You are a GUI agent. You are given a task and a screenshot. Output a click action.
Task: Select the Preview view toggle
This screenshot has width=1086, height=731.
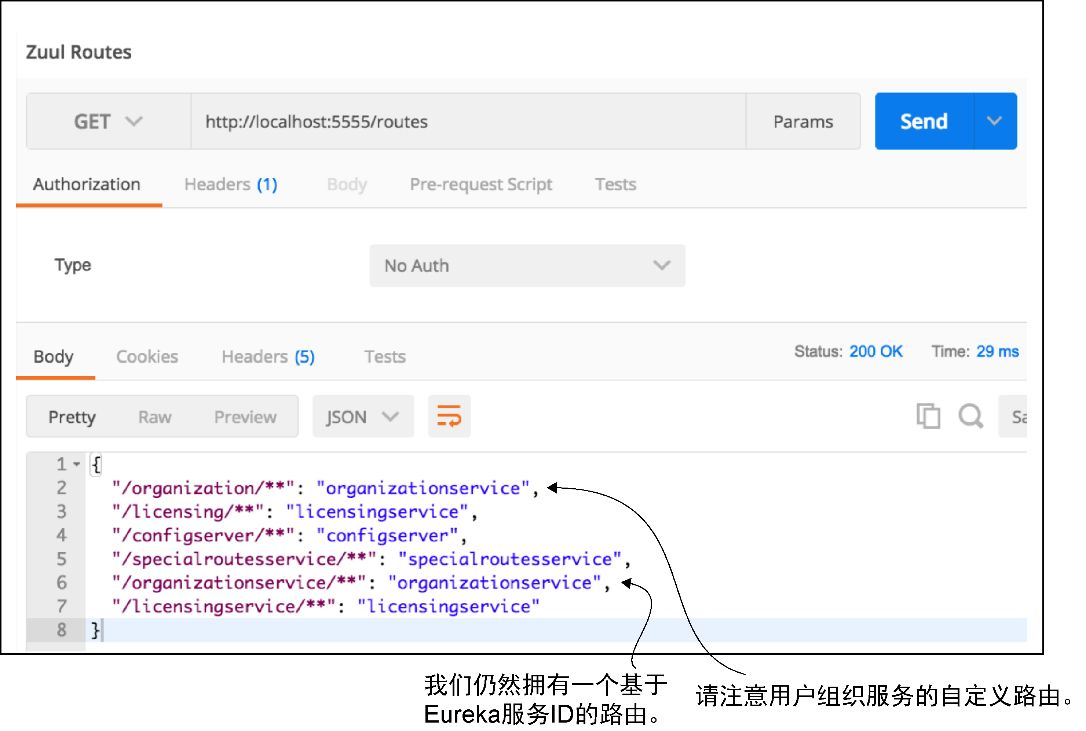click(245, 417)
